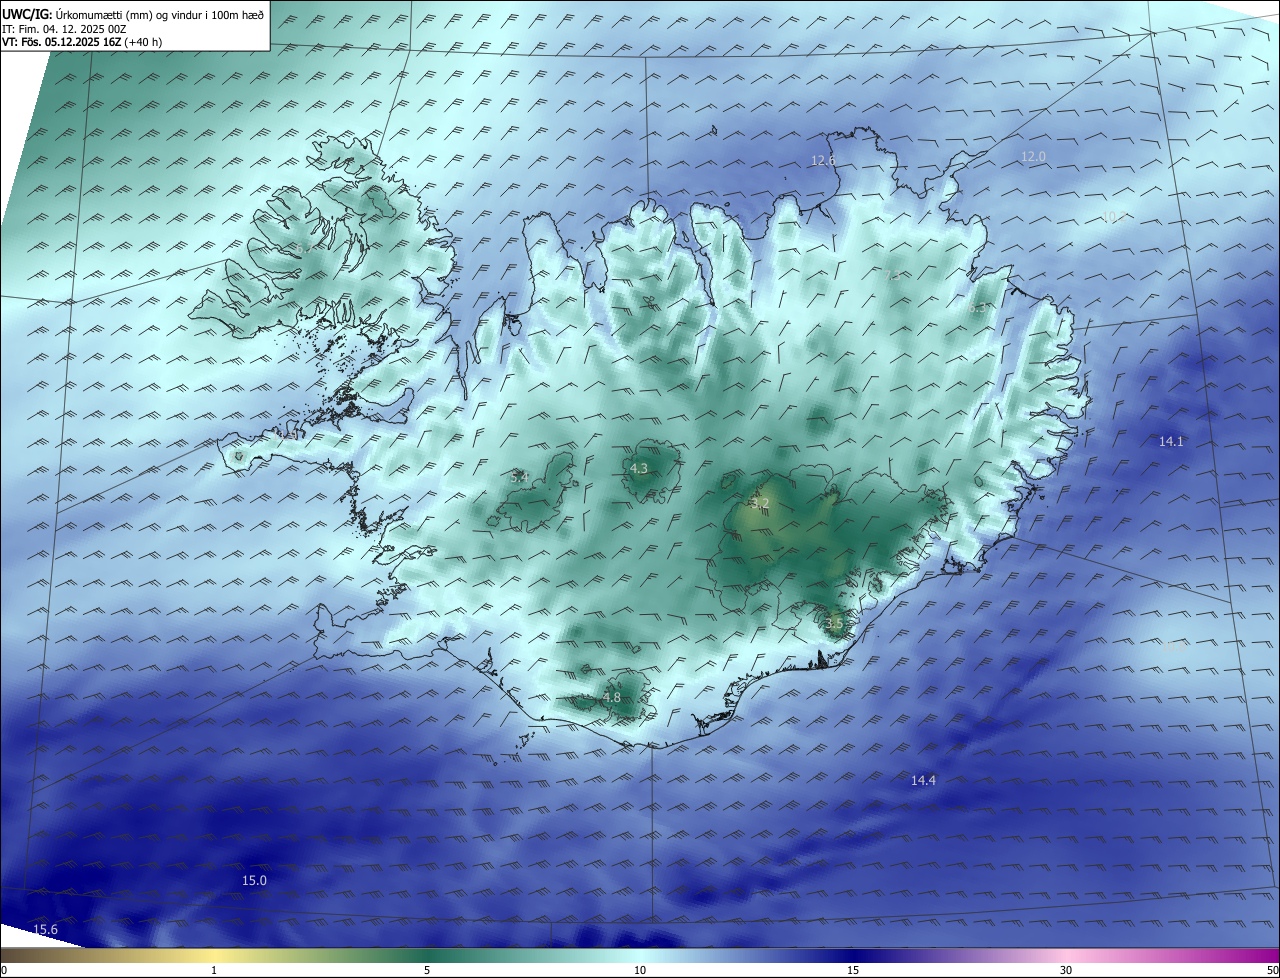Click the valid time 'VT: Fös. 05.12.2025 16Z (+40 h)'
Image resolution: width=1280 pixels, height=978 pixels.
(82, 42)
